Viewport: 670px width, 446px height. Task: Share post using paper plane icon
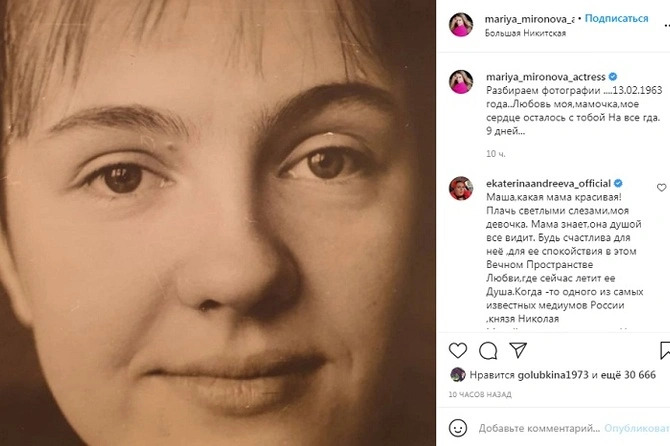[518, 351]
